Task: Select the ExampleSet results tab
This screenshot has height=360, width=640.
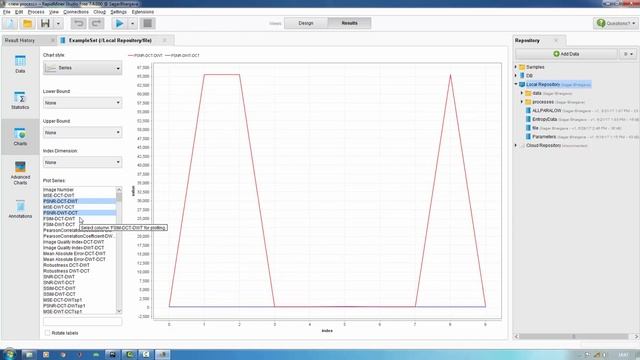Action: (x=110, y=40)
